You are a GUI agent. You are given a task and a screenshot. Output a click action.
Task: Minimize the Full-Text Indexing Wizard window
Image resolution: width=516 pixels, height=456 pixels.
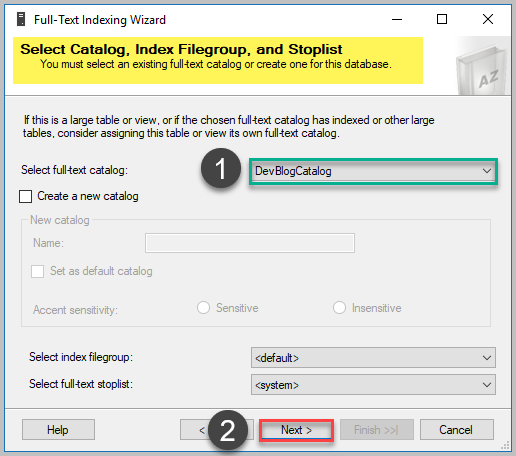pyautogui.click(x=397, y=19)
